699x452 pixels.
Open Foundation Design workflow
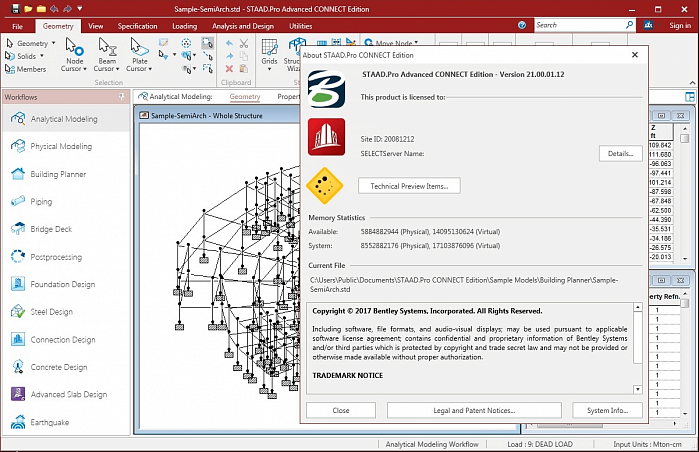66,284
